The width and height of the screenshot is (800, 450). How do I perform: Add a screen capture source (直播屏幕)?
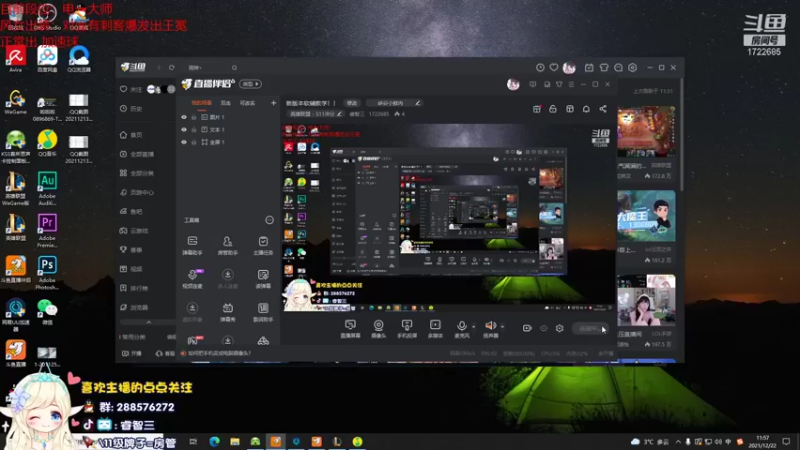tap(350, 329)
